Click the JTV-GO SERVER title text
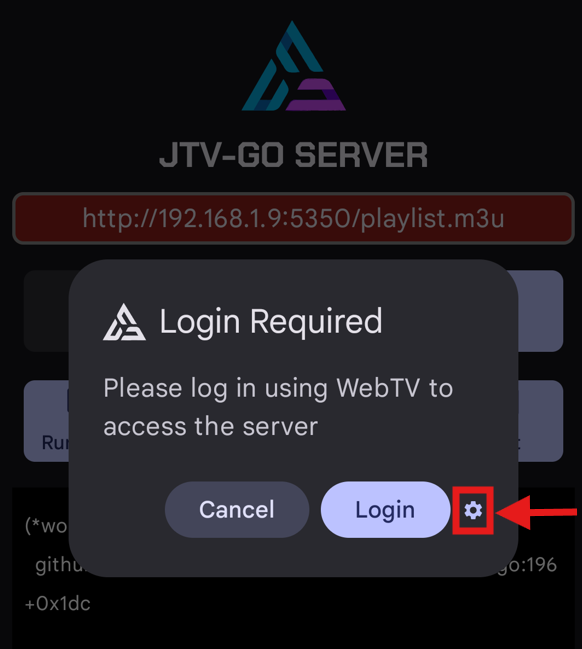The height and width of the screenshot is (649, 582). (293, 155)
